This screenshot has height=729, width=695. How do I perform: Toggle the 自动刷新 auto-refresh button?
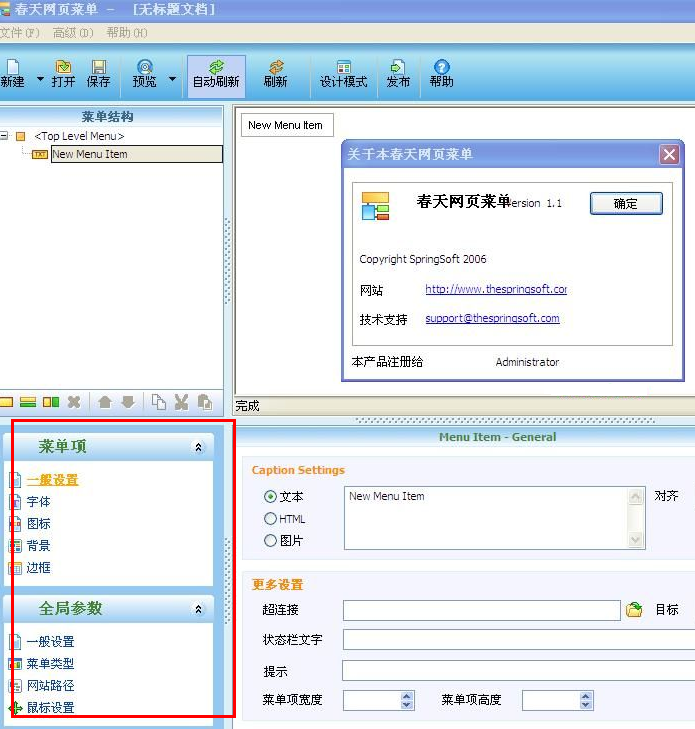coord(216,76)
